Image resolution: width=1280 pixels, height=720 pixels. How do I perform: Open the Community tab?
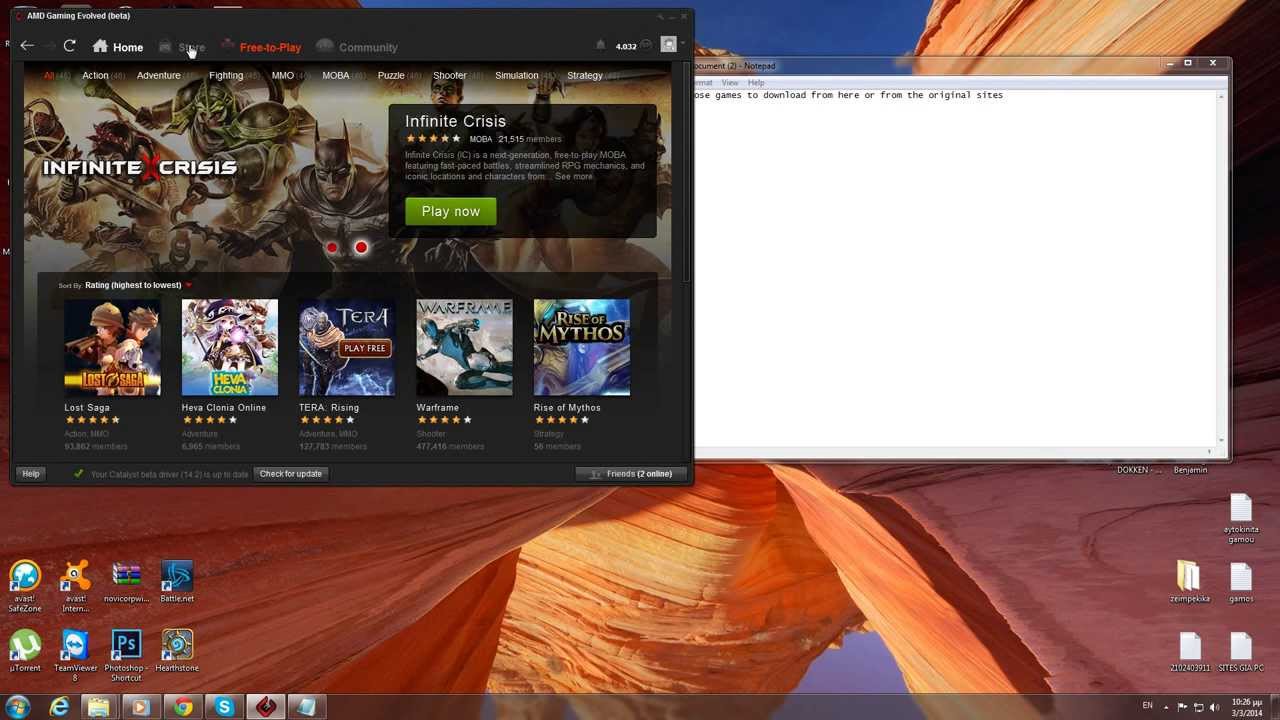pyautogui.click(x=357, y=47)
